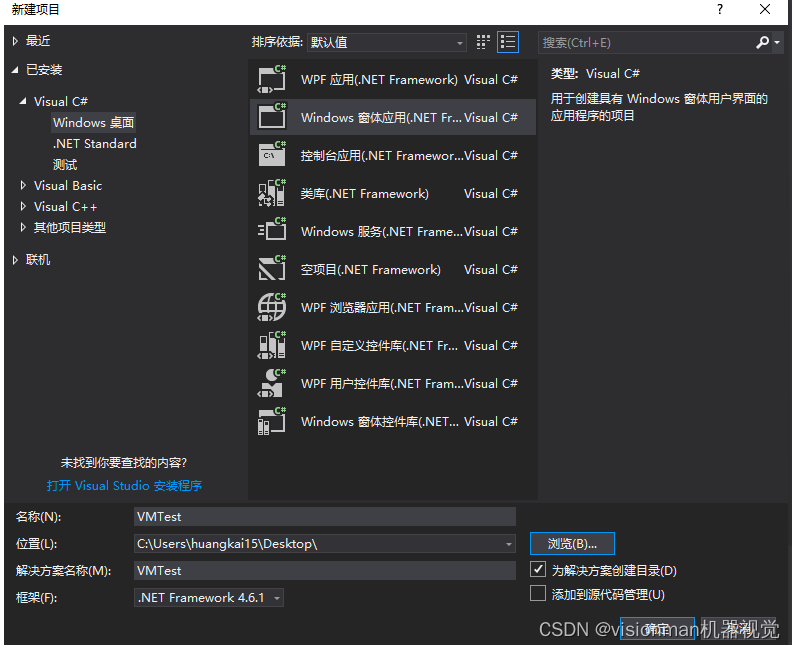Uncheck 为解决方案创建目录 checkbox
796x649 pixels.
[538, 569]
